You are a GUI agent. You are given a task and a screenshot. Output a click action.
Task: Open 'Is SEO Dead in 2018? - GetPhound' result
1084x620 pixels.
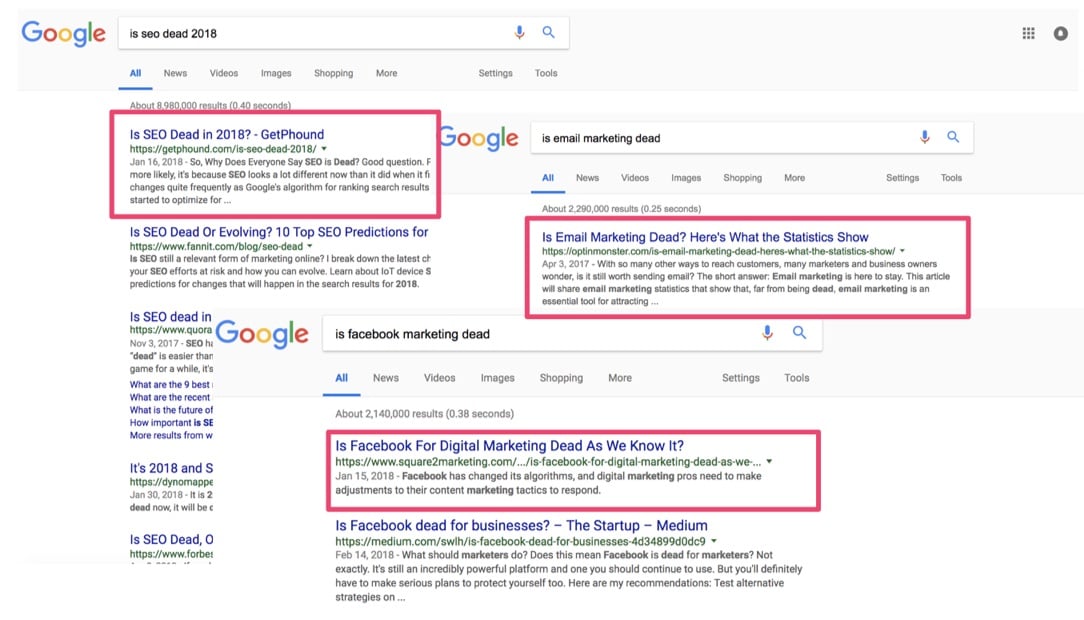227,134
